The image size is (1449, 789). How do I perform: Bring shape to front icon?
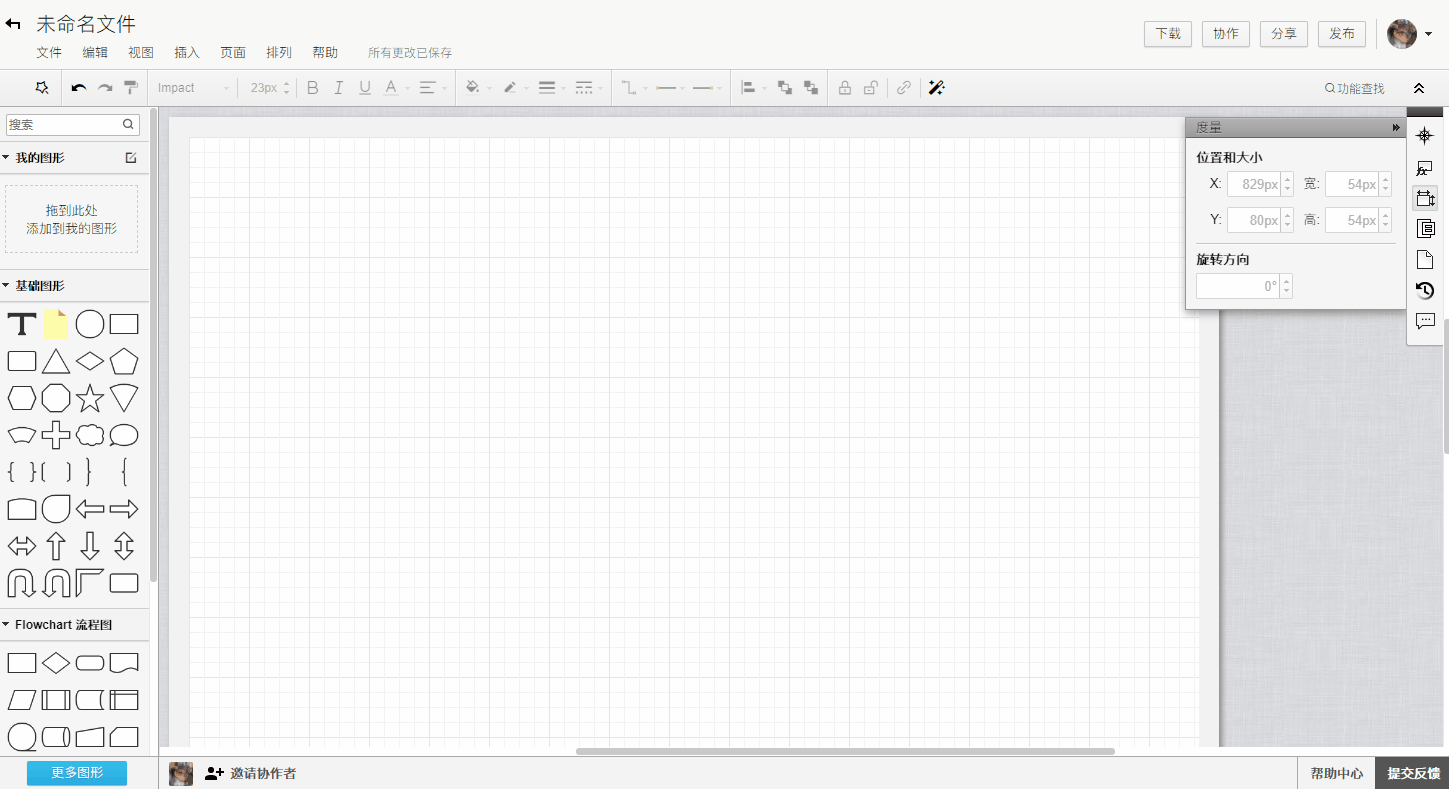[x=785, y=88]
